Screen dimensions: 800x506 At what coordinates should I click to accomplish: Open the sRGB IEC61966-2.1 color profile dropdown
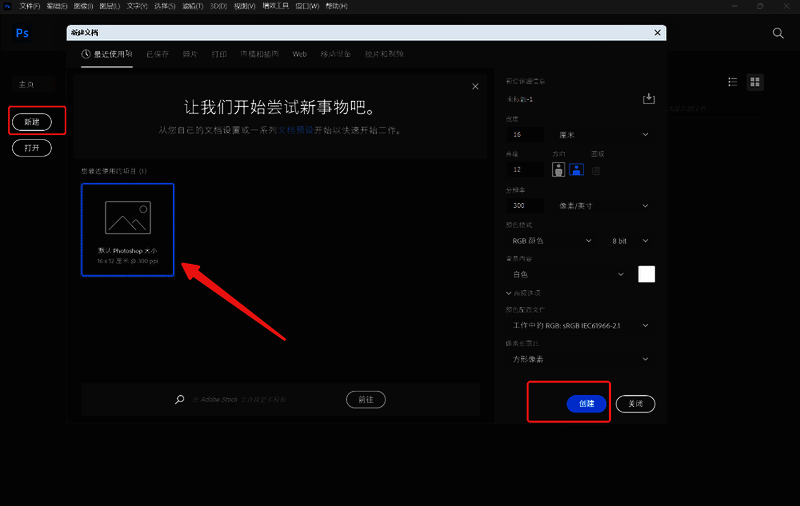[x=580, y=325]
